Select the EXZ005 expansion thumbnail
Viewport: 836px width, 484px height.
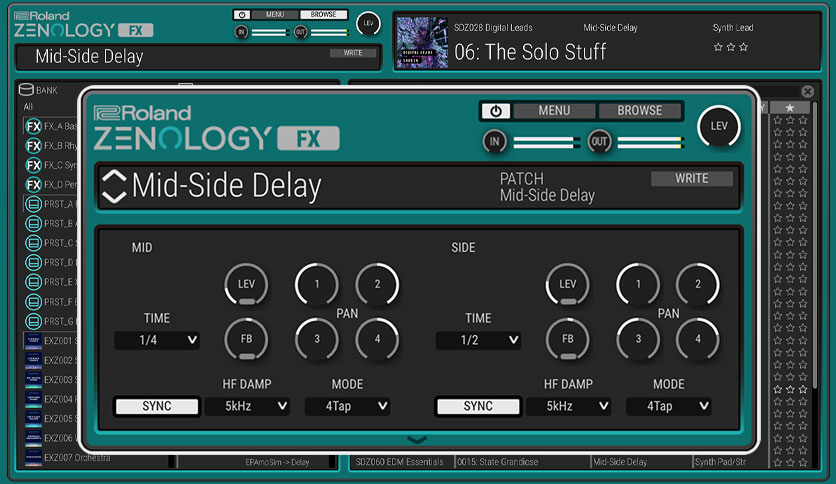(x=34, y=418)
